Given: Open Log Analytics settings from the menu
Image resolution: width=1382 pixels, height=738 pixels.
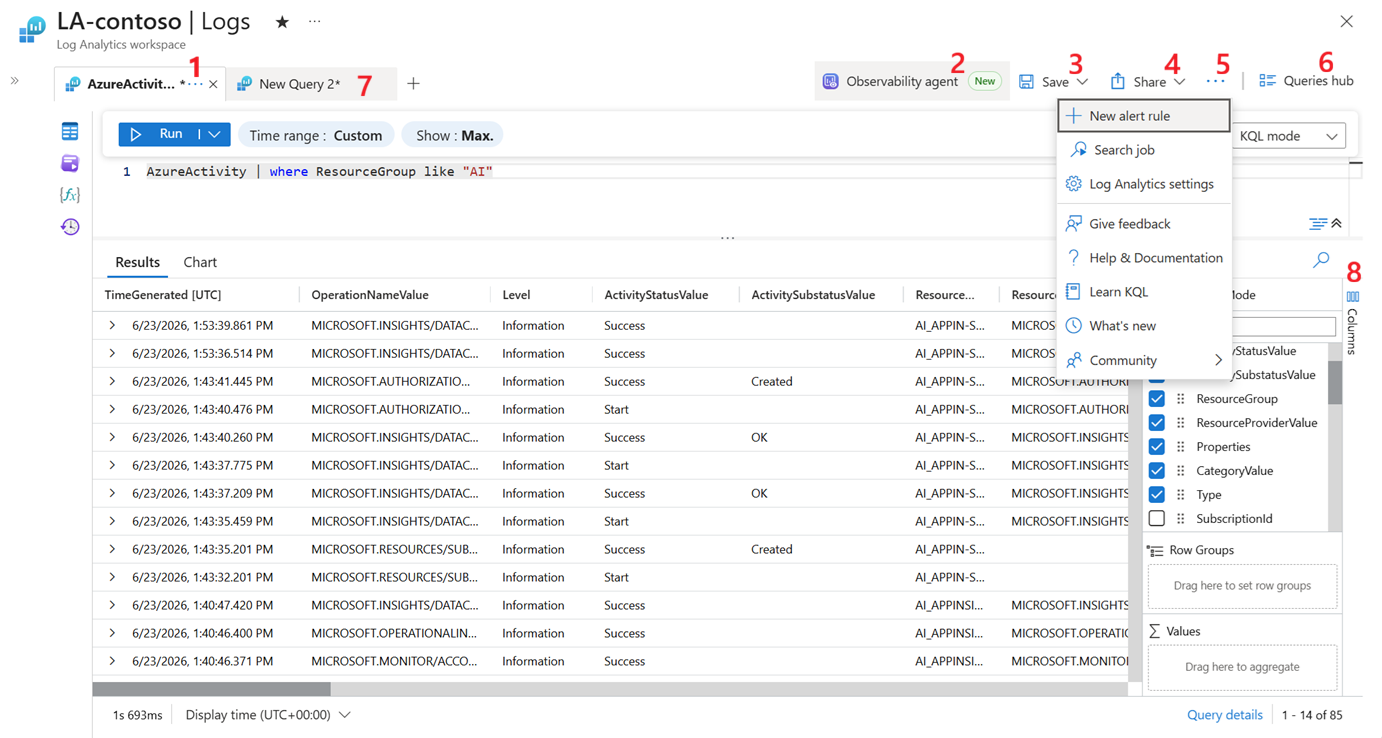Looking at the screenshot, I should (x=1144, y=184).
